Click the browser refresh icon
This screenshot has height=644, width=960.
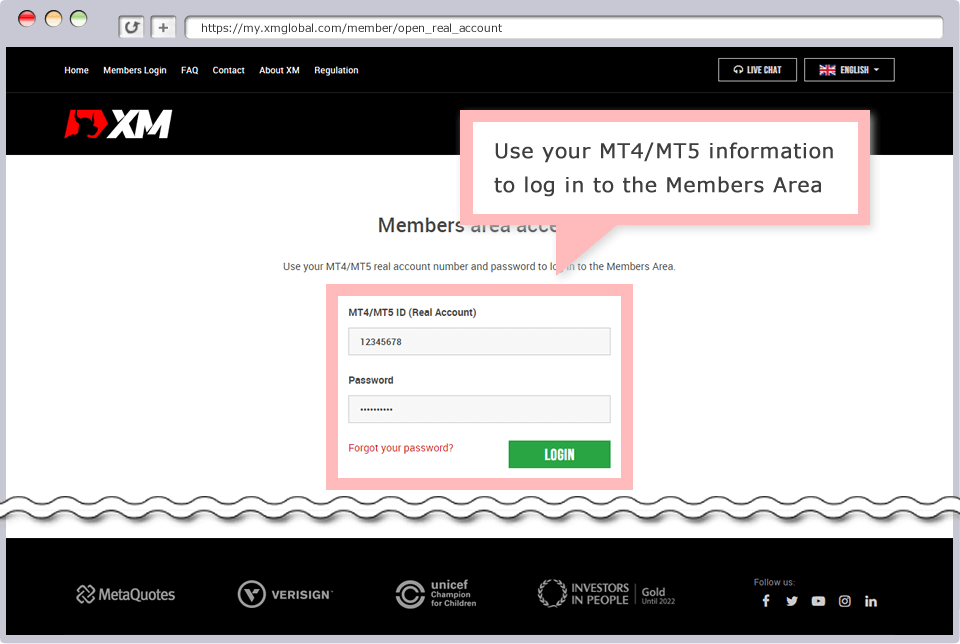click(x=131, y=27)
